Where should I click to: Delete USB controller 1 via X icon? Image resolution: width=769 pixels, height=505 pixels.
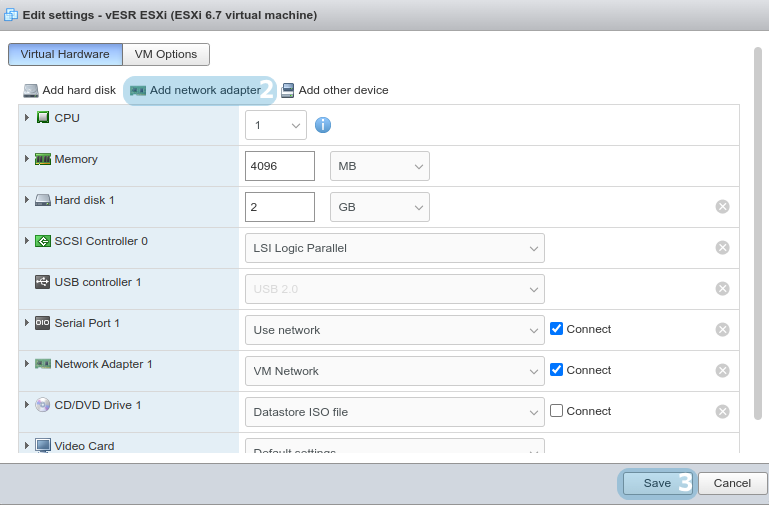(x=722, y=289)
